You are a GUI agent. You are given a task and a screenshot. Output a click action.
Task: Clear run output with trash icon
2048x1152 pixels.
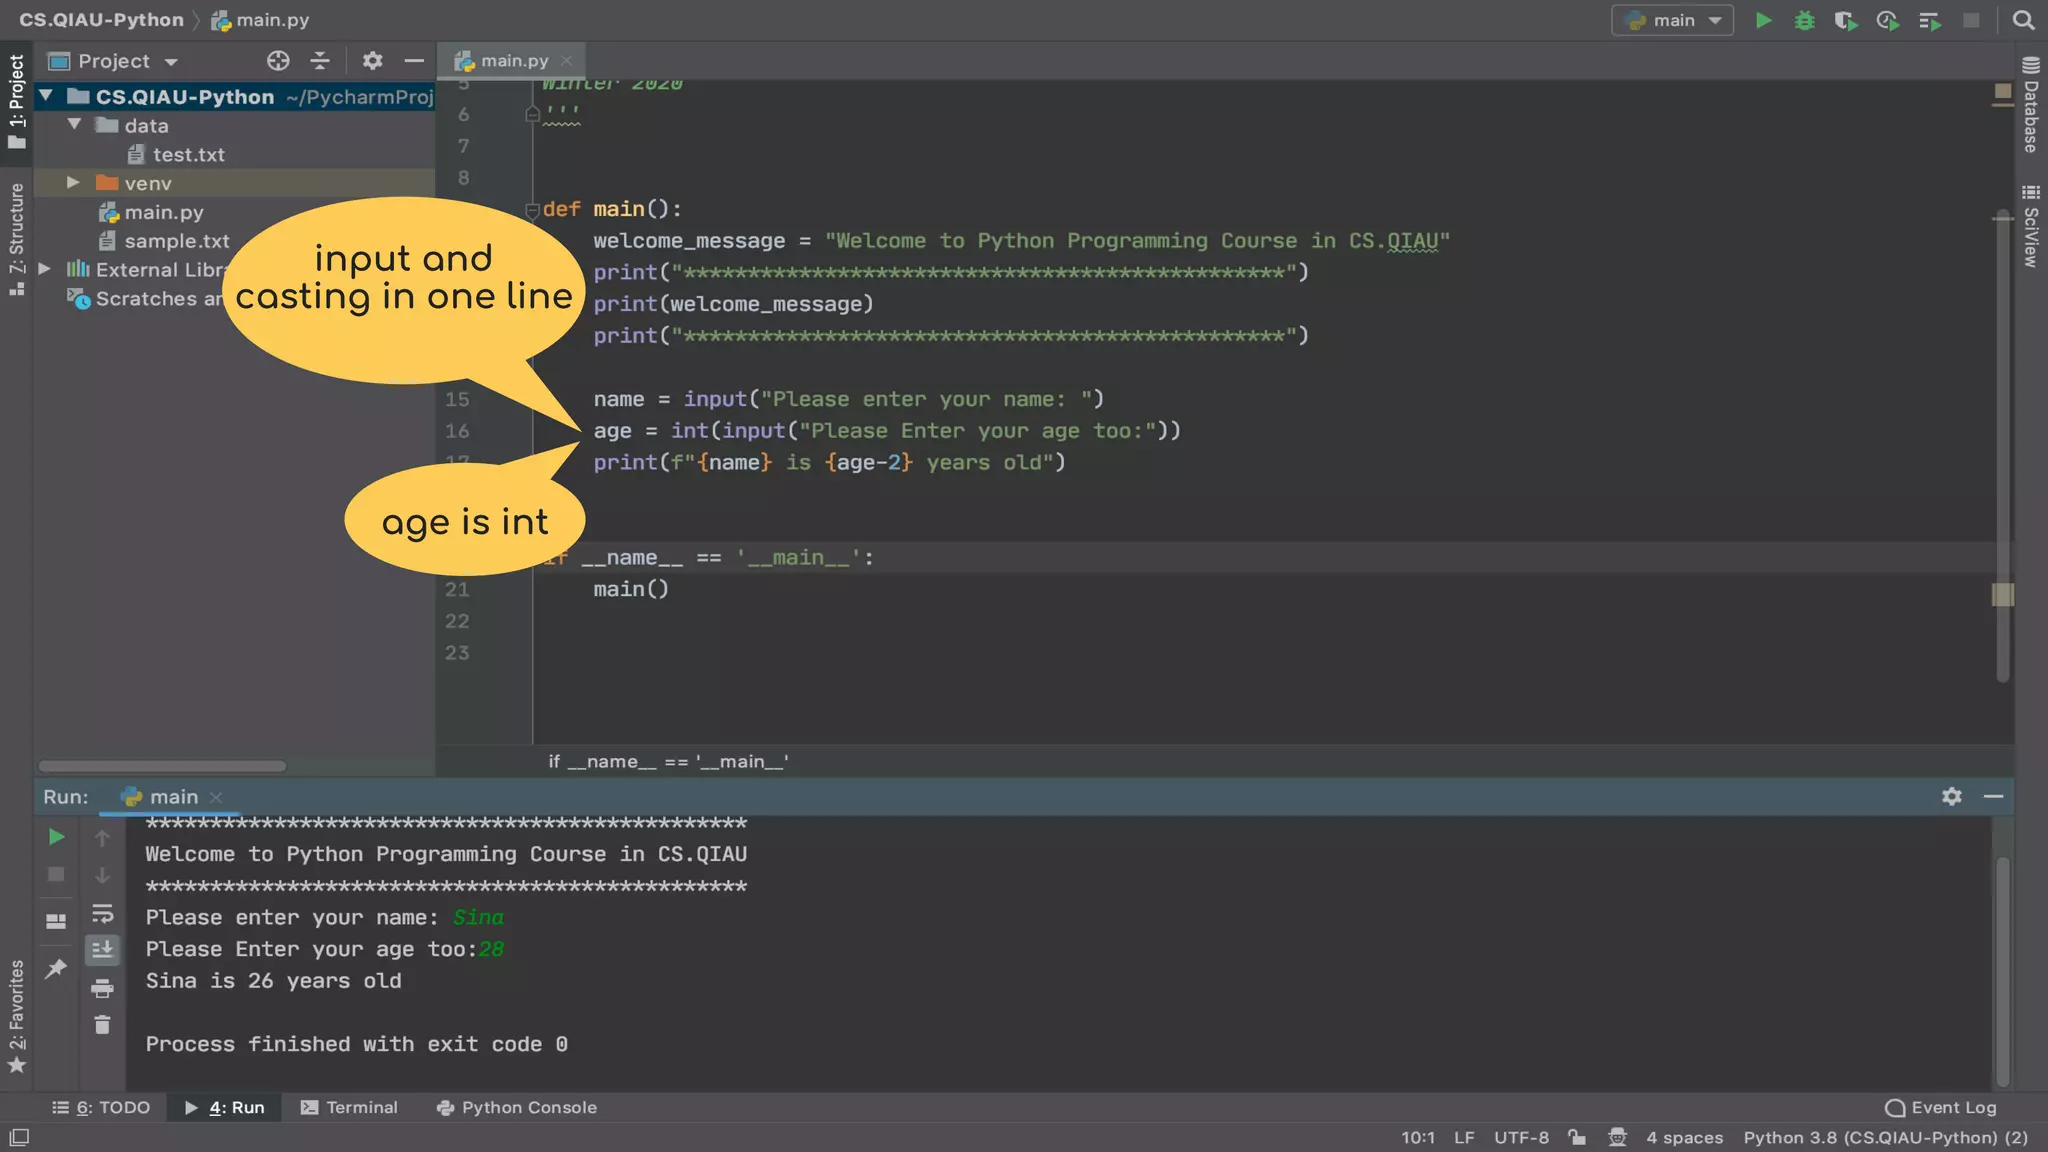[x=102, y=1025]
